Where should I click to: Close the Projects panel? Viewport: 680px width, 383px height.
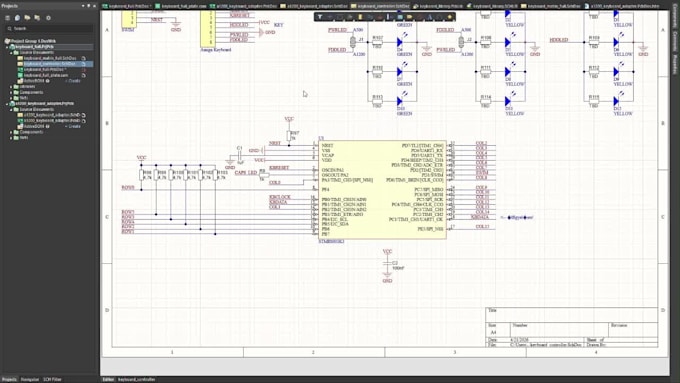pyautogui.click(x=95, y=6)
